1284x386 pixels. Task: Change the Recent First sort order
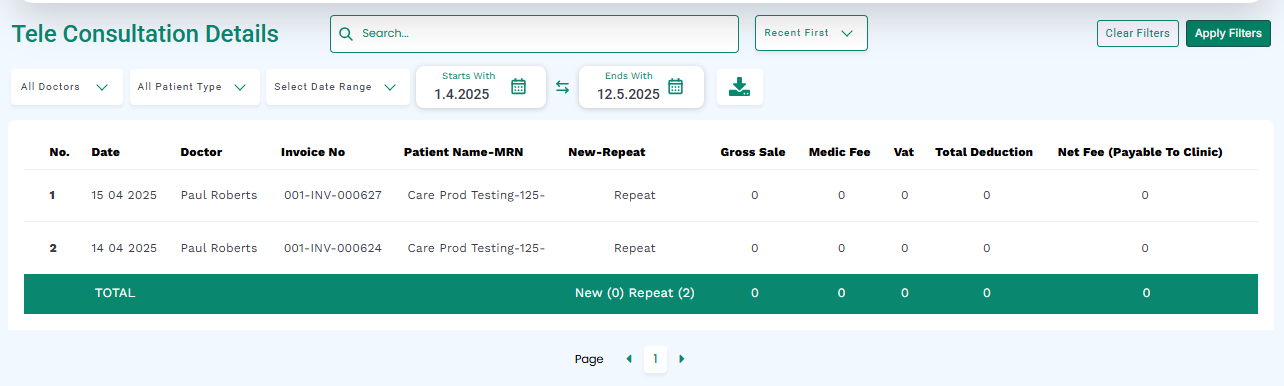coord(811,33)
